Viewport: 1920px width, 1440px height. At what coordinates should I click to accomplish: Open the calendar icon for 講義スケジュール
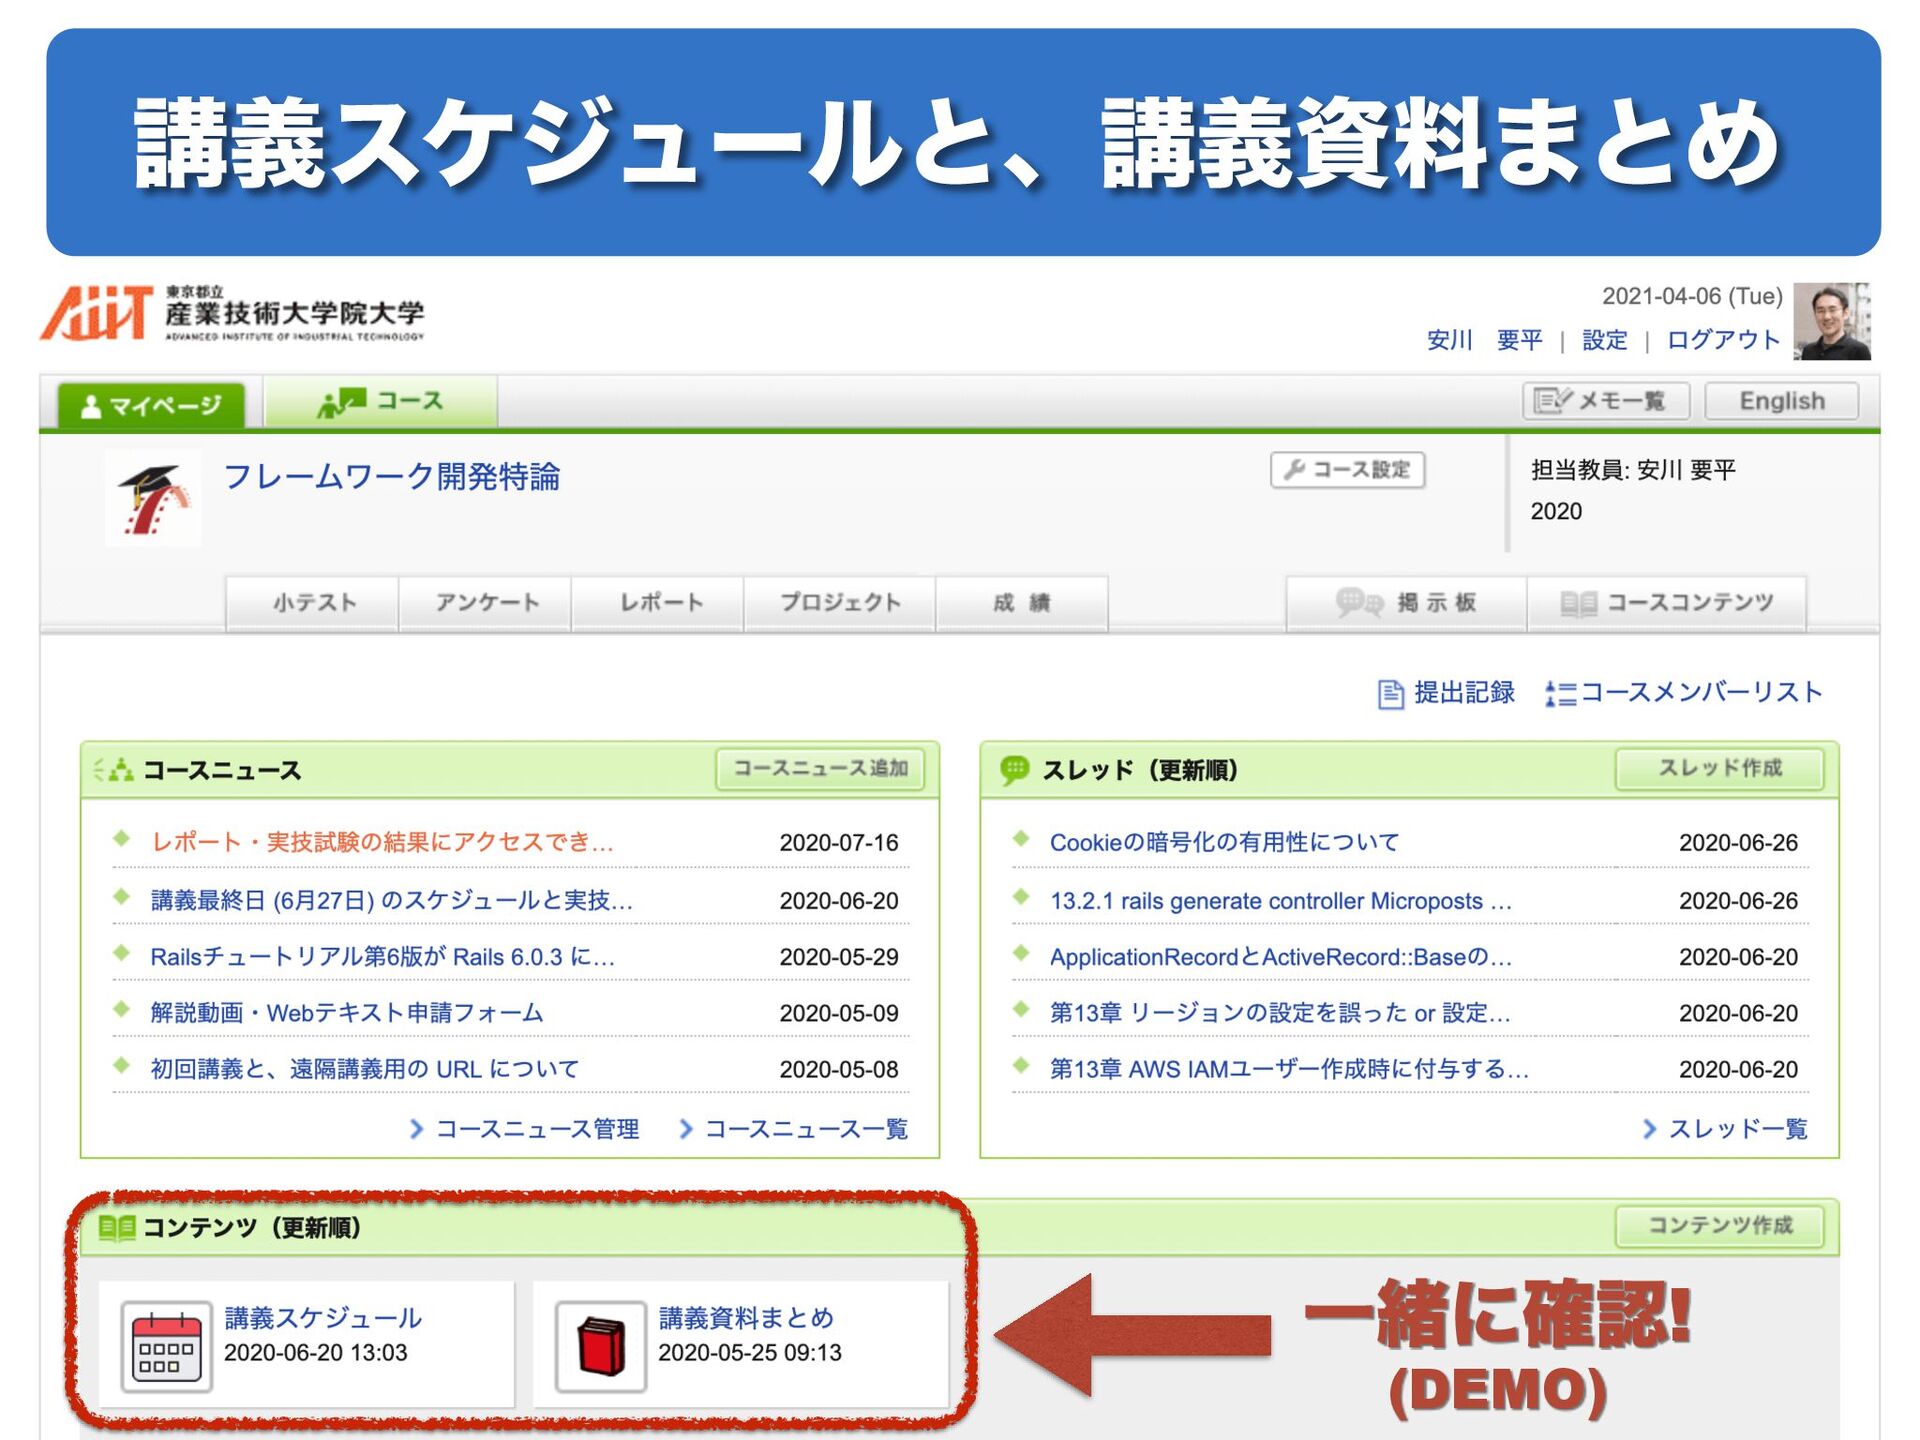click(167, 1346)
